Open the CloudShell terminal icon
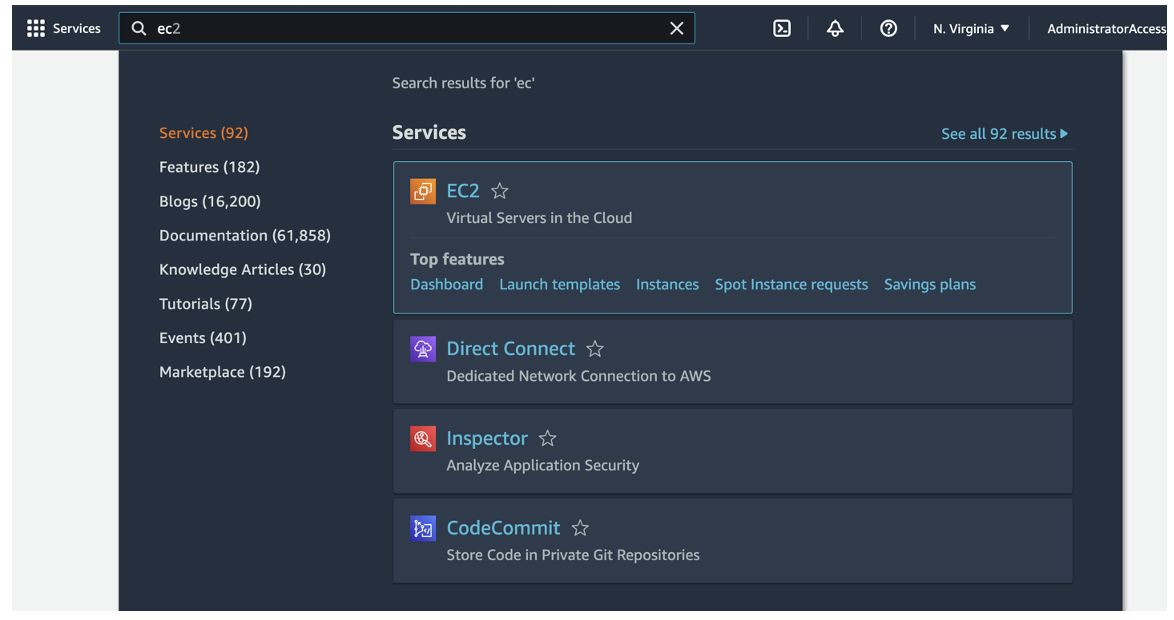Viewport: 1174px width, 620px height. click(782, 28)
